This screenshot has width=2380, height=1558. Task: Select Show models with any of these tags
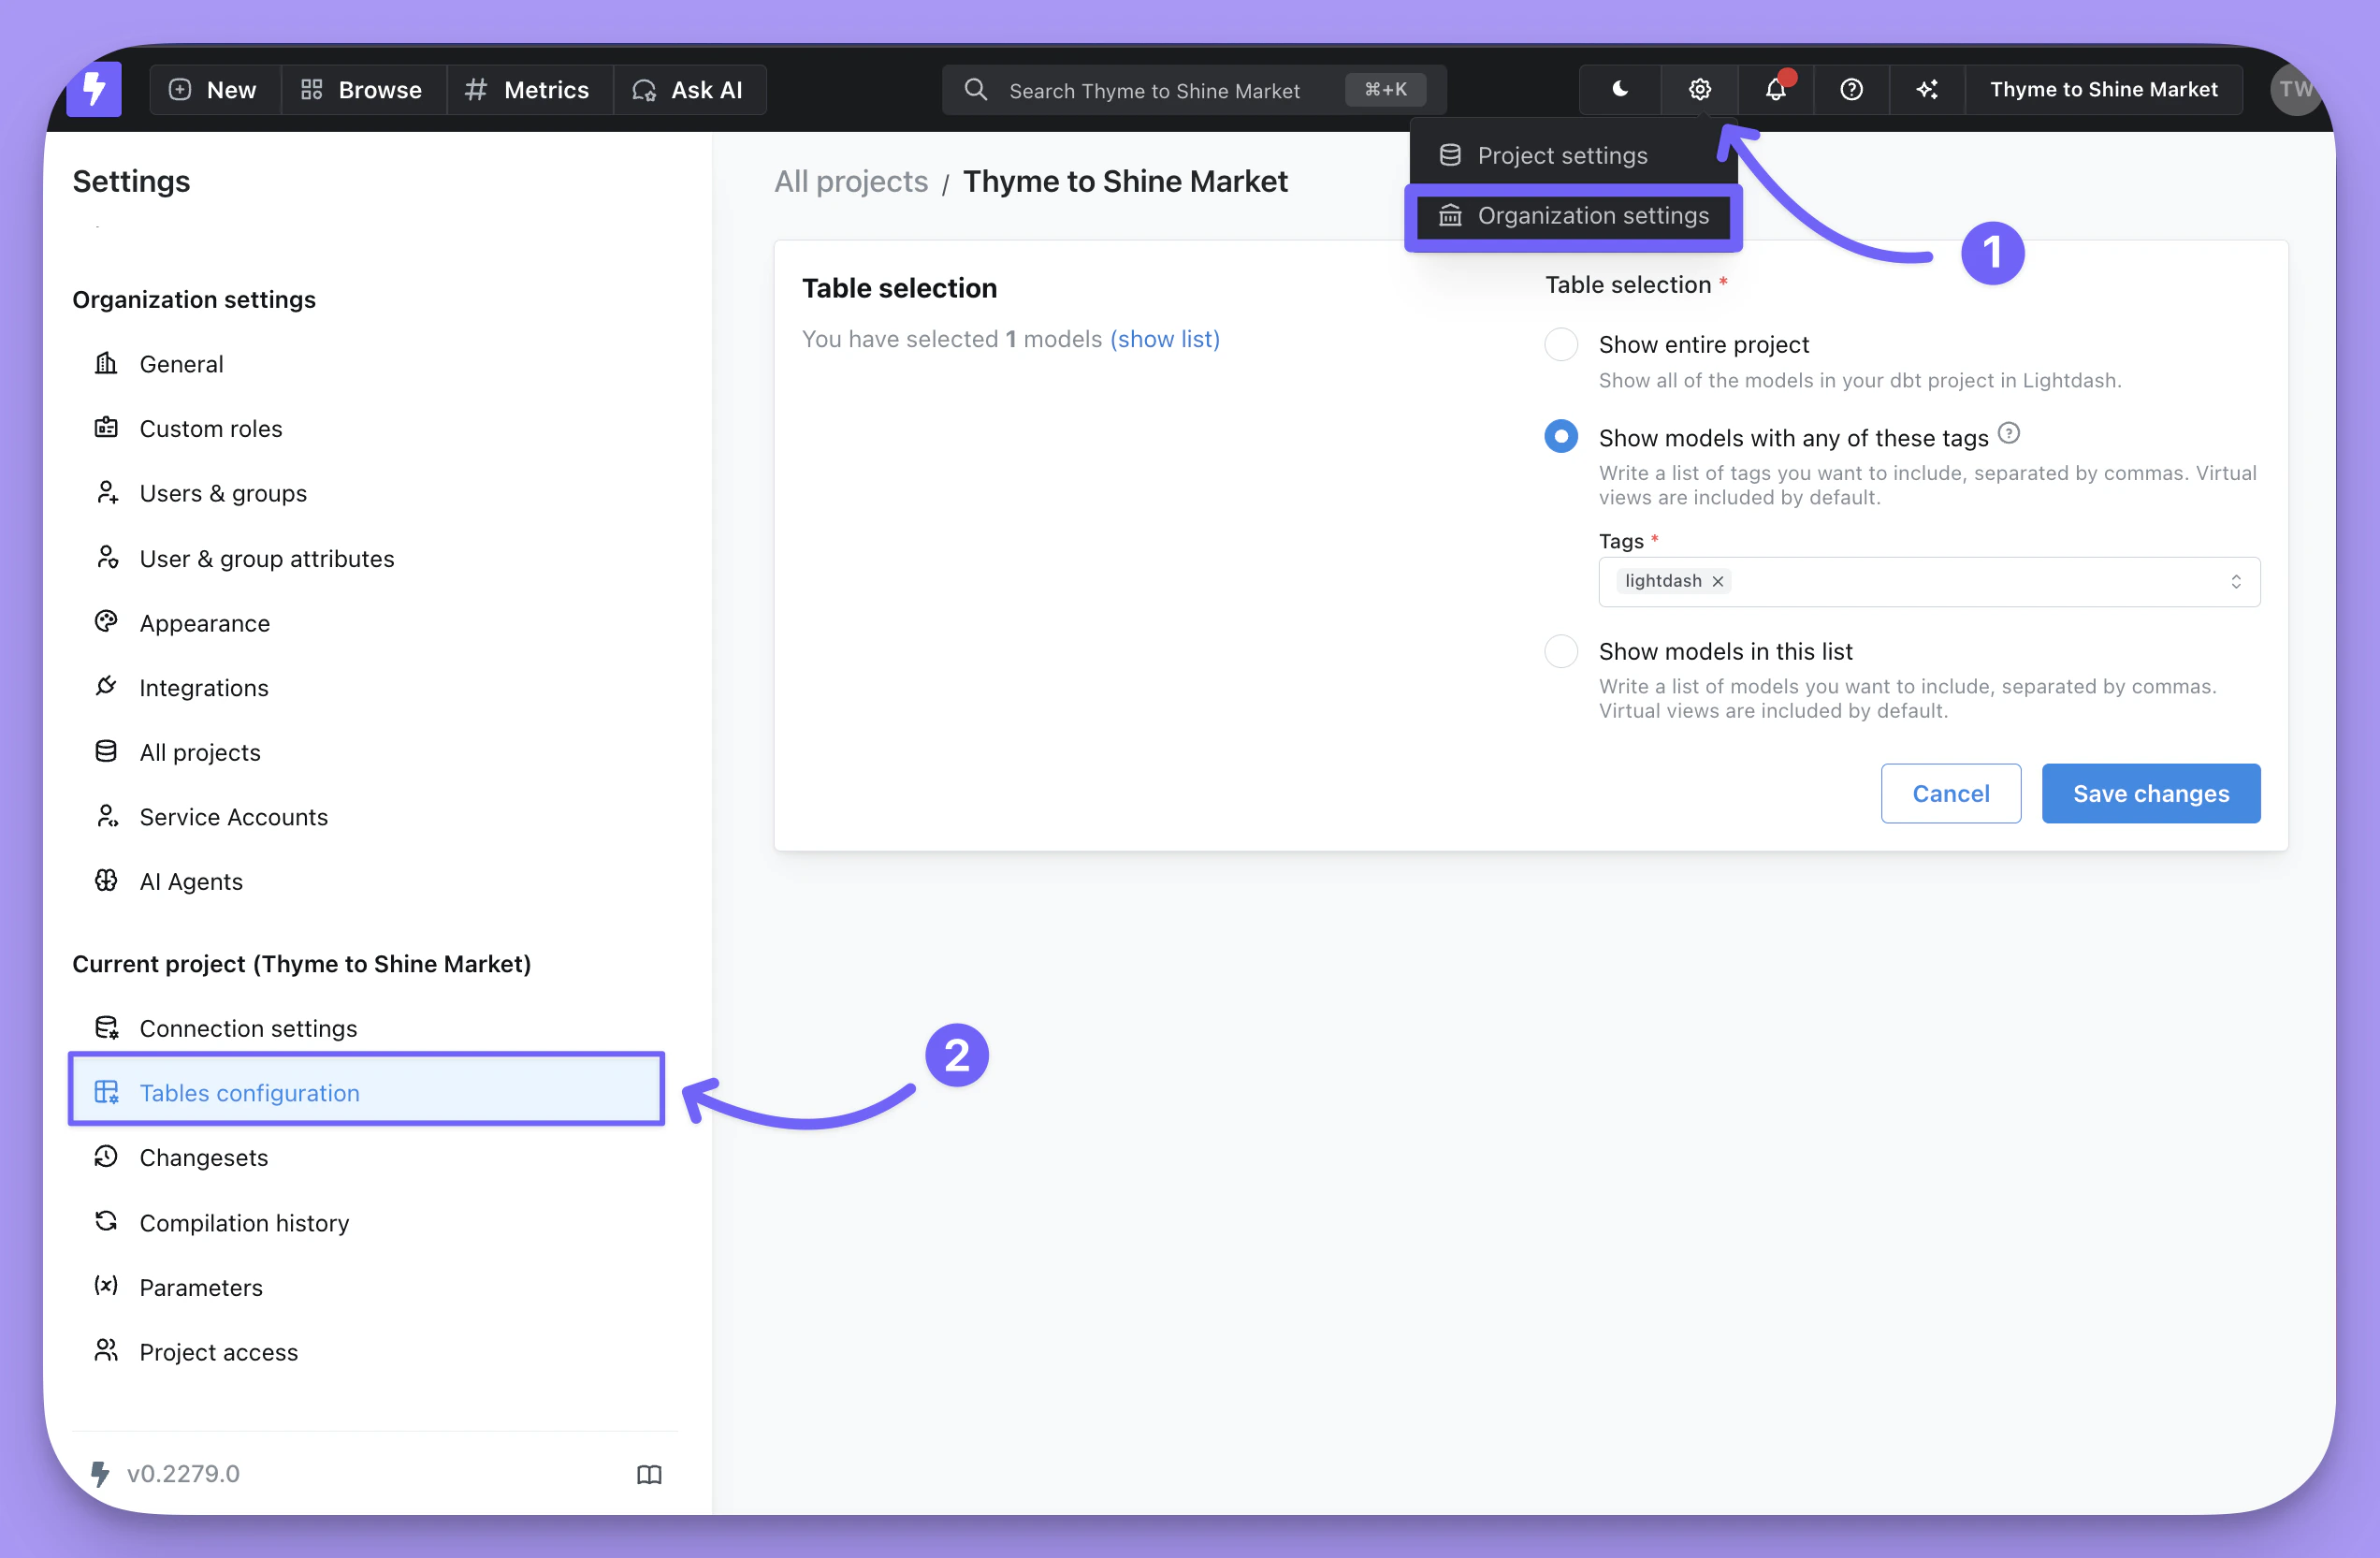click(x=1561, y=437)
